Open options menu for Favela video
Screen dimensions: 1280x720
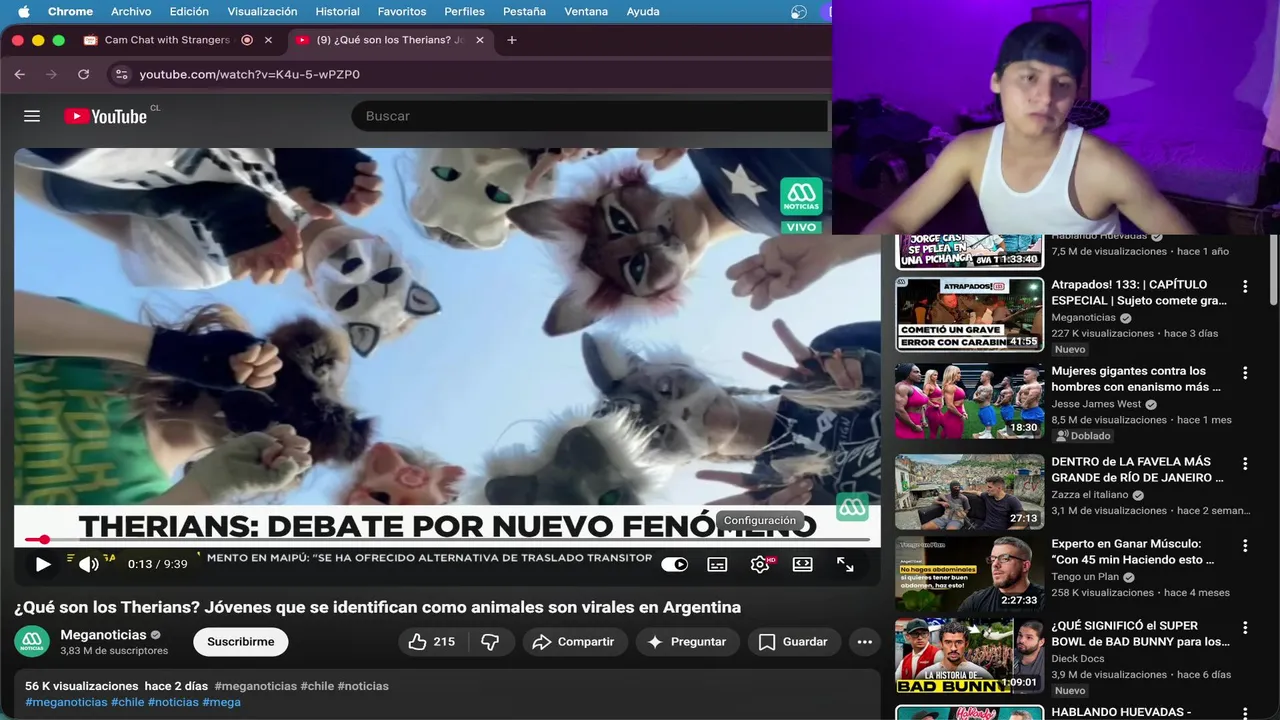(1245, 464)
